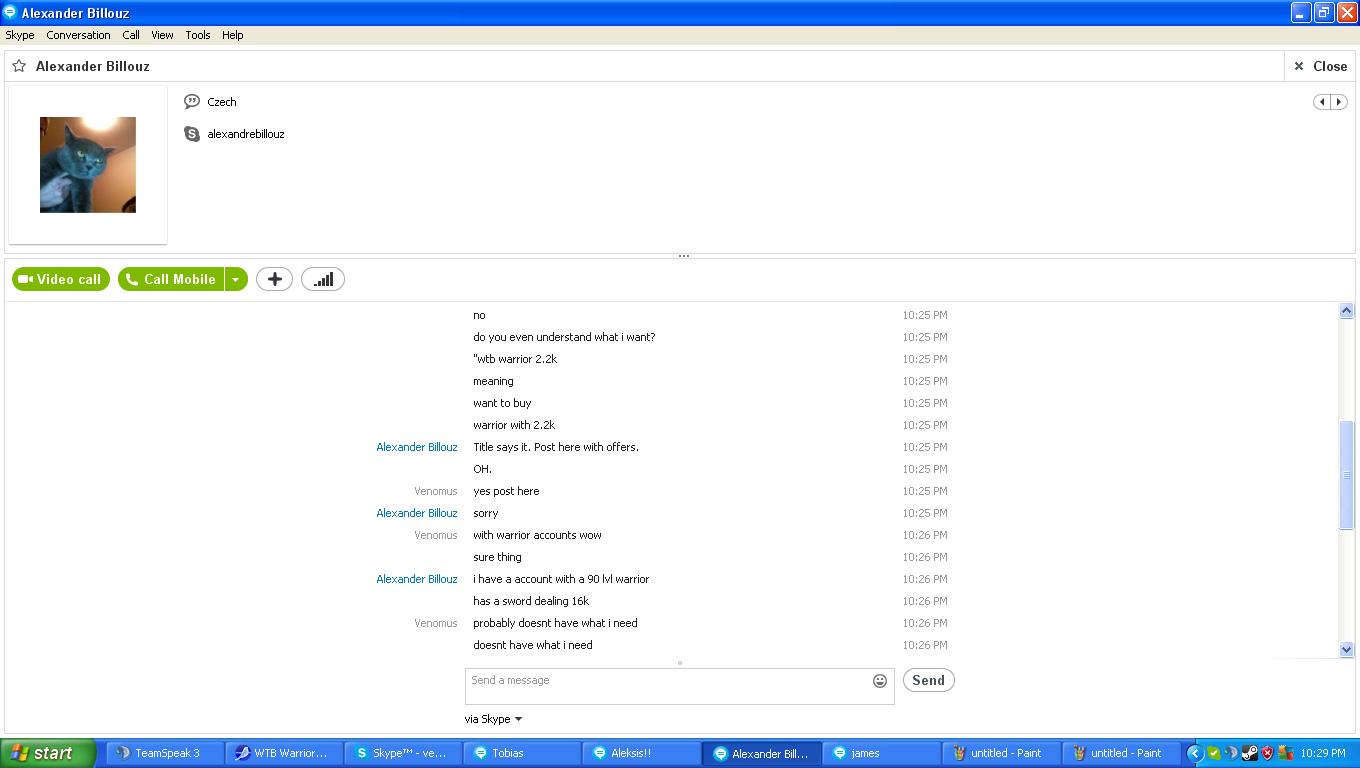The height and width of the screenshot is (768, 1360).
Task: Switch to james chat in taskbar
Action: [x=879, y=753]
